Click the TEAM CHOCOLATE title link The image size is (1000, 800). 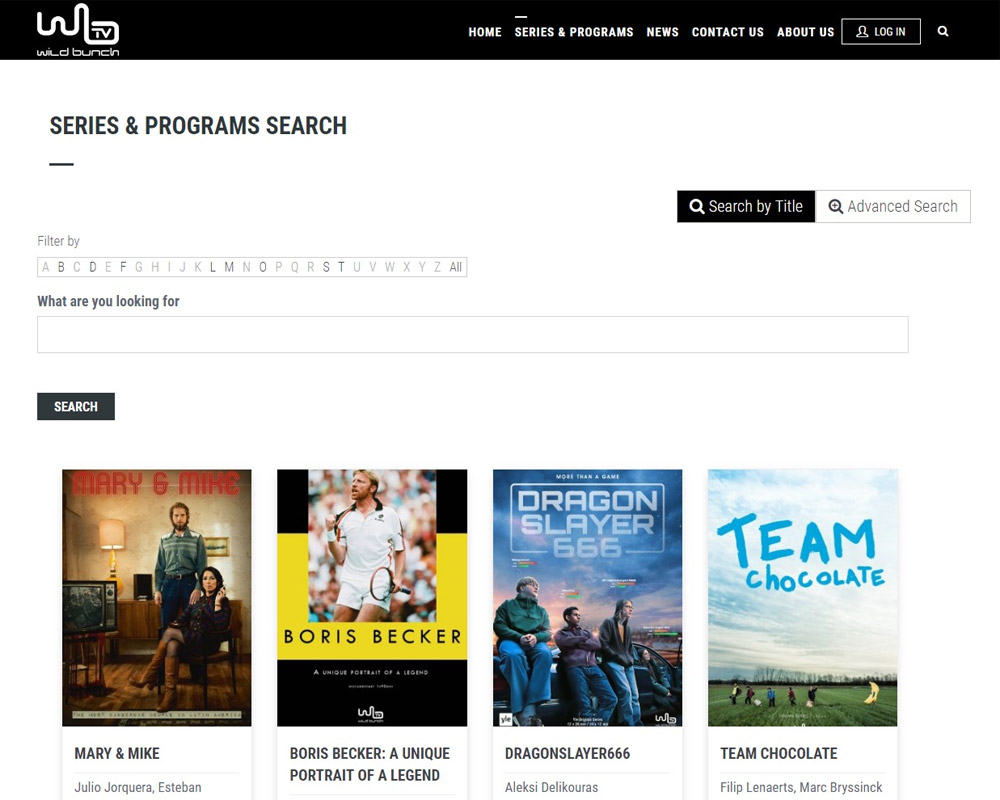[779, 753]
